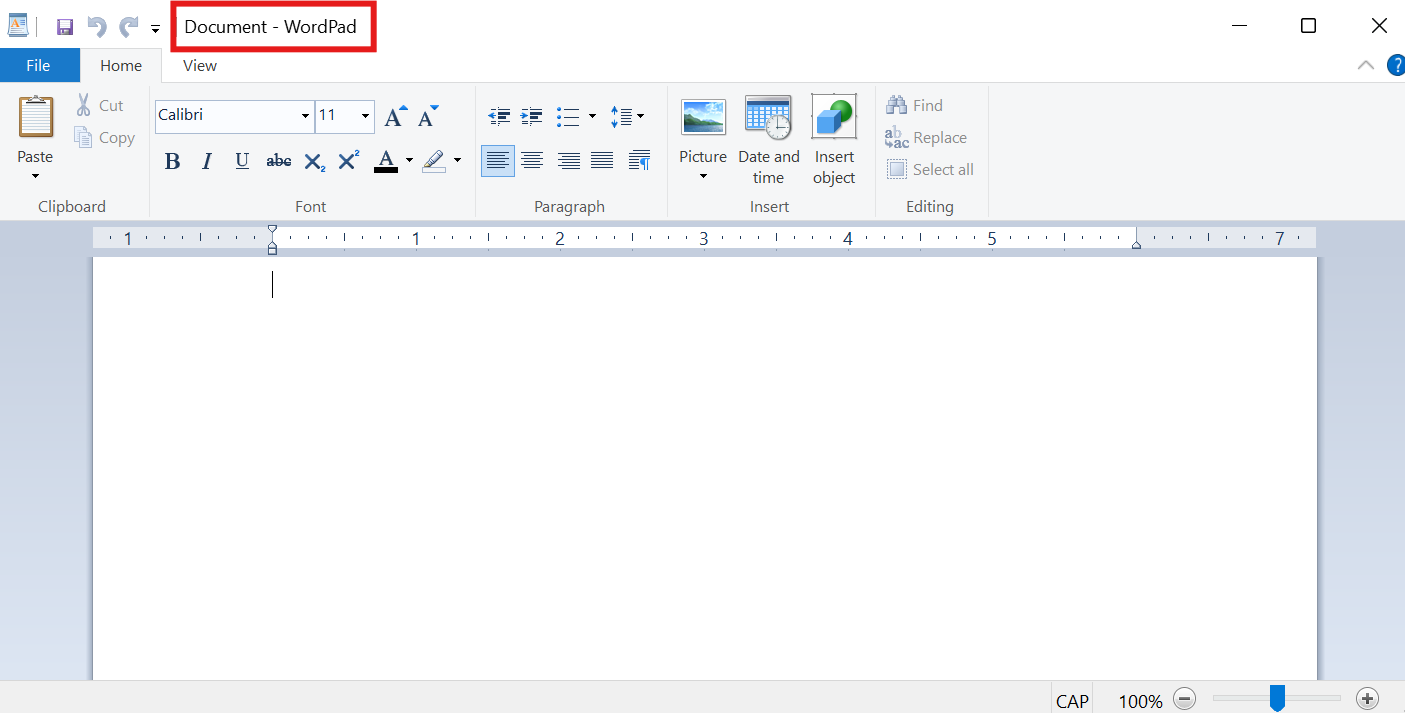Image resolution: width=1405 pixels, height=713 pixels.
Task: Decrease the paragraph indent
Action: coord(499,117)
